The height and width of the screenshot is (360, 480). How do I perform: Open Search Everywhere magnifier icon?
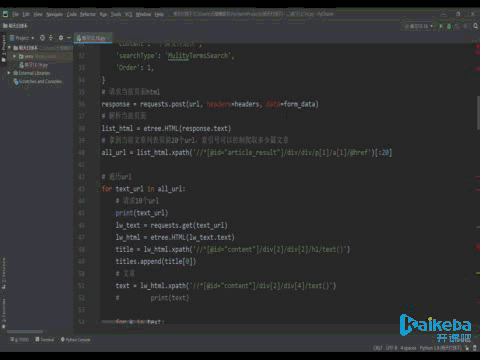click(475, 26)
